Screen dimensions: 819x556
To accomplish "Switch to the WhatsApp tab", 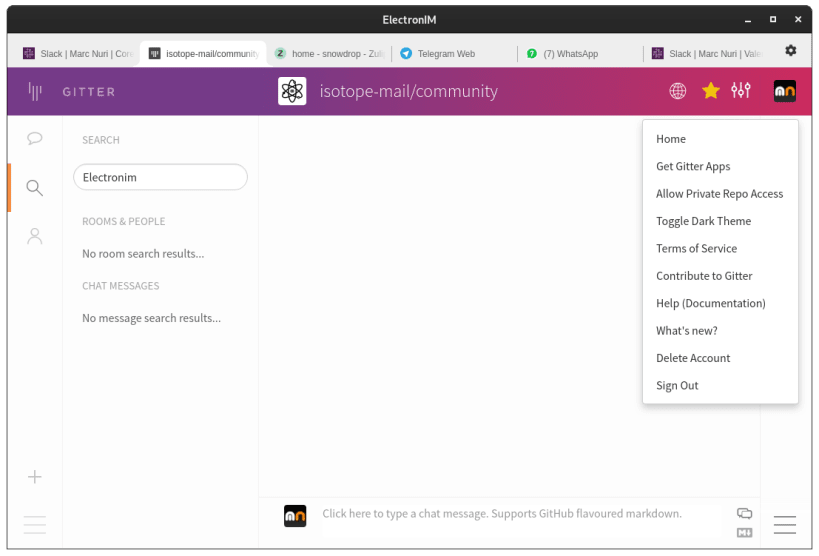I will tap(580, 53).
